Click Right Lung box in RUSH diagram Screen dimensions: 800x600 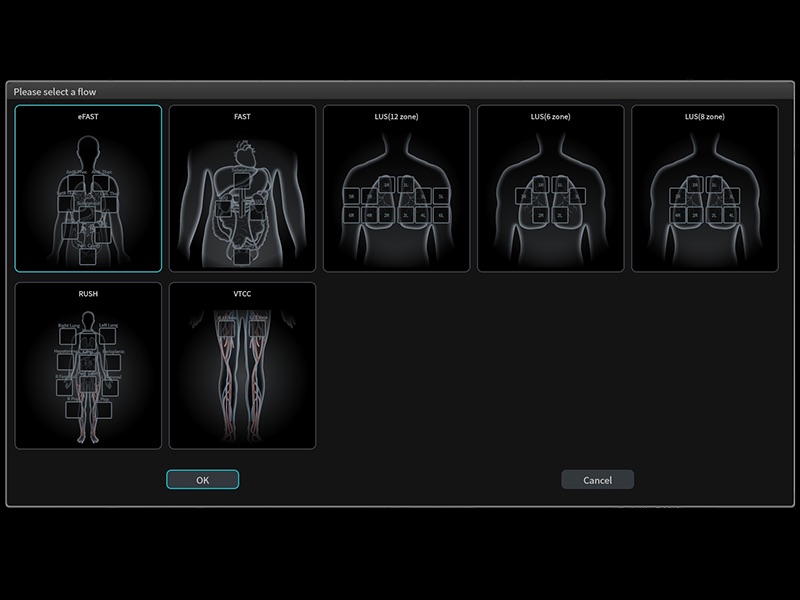pyautogui.click(x=69, y=337)
